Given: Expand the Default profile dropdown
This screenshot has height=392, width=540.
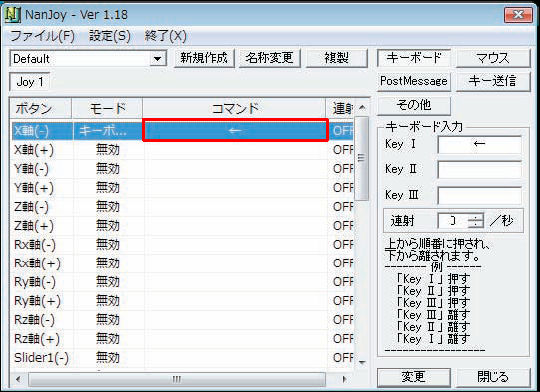Looking at the screenshot, I should click(157, 59).
